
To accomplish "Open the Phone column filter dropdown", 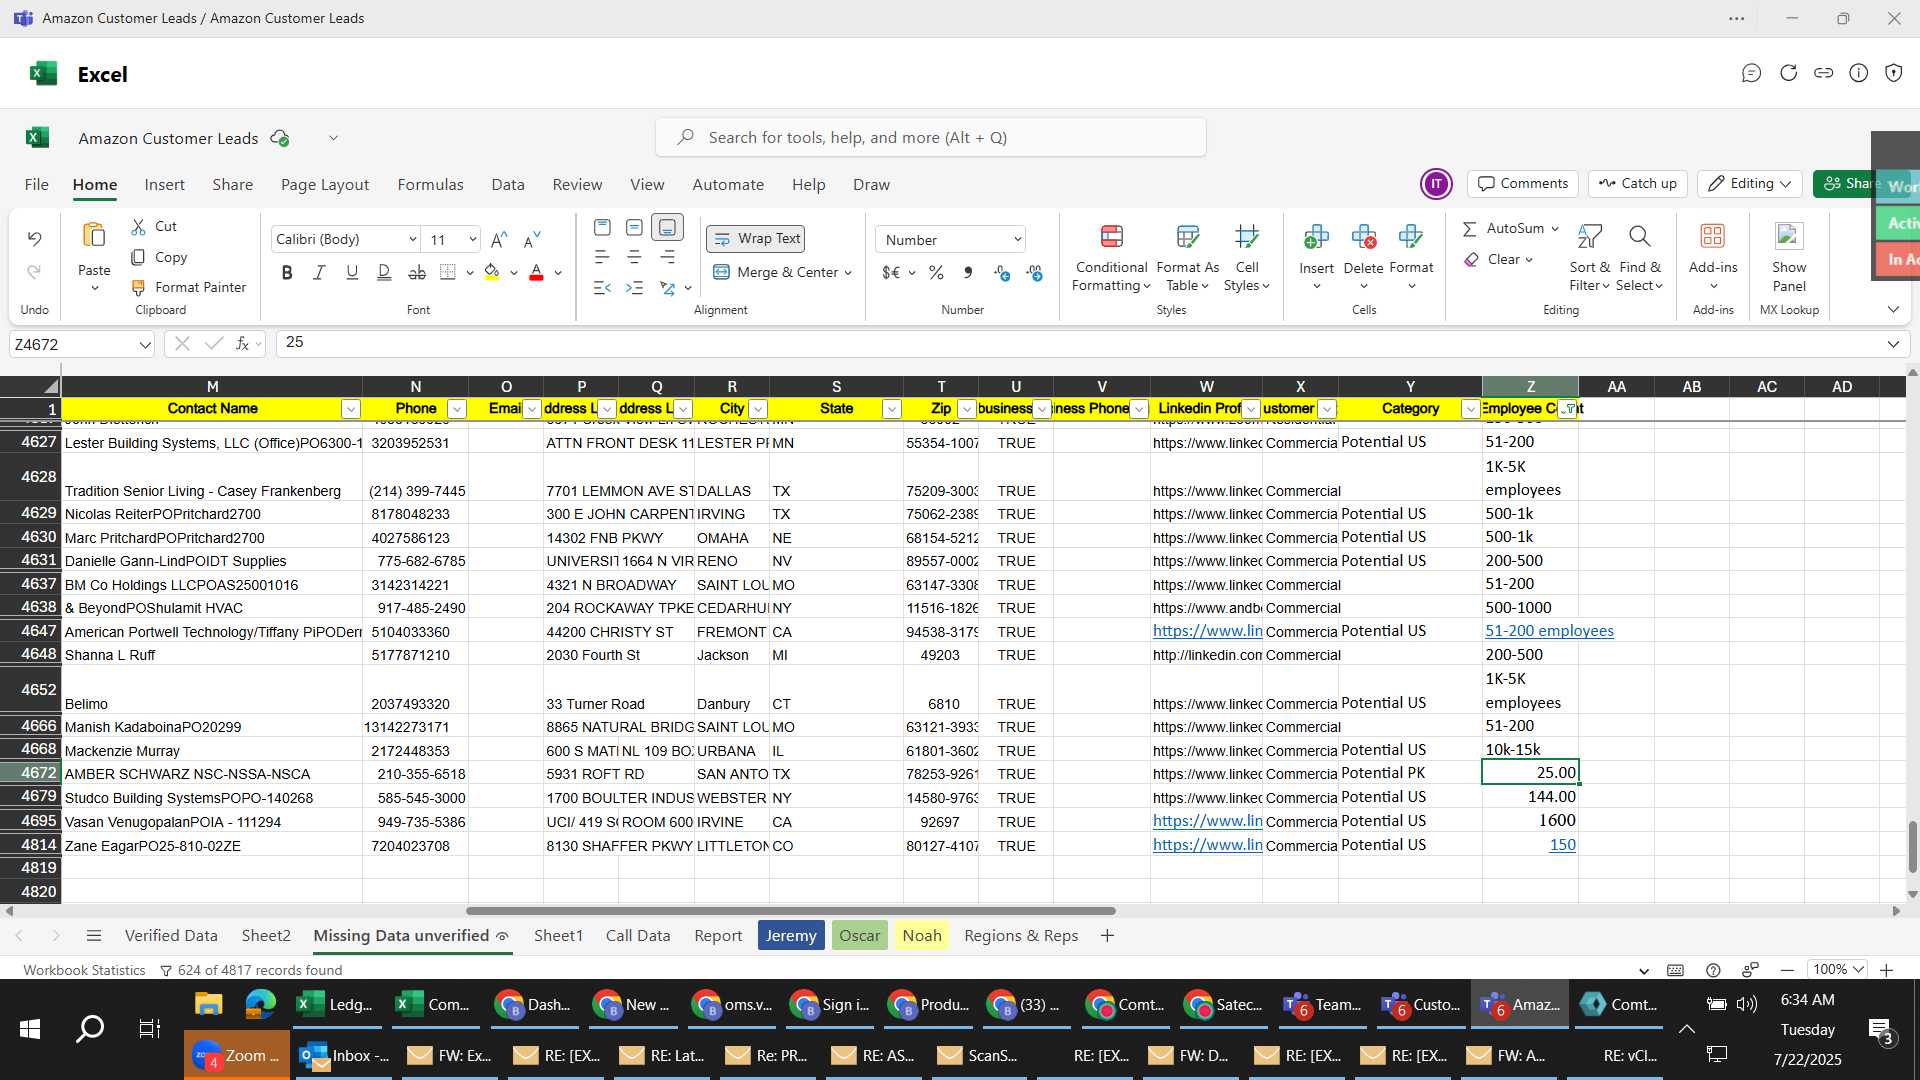I will coord(456,409).
